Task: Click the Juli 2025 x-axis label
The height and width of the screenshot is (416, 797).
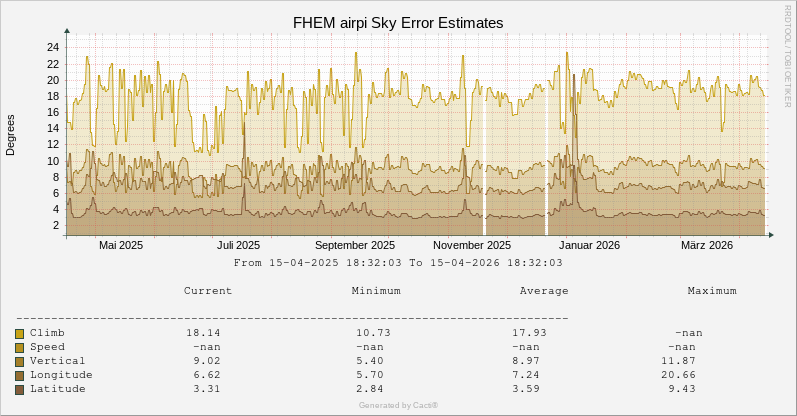Action: coord(238,245)
